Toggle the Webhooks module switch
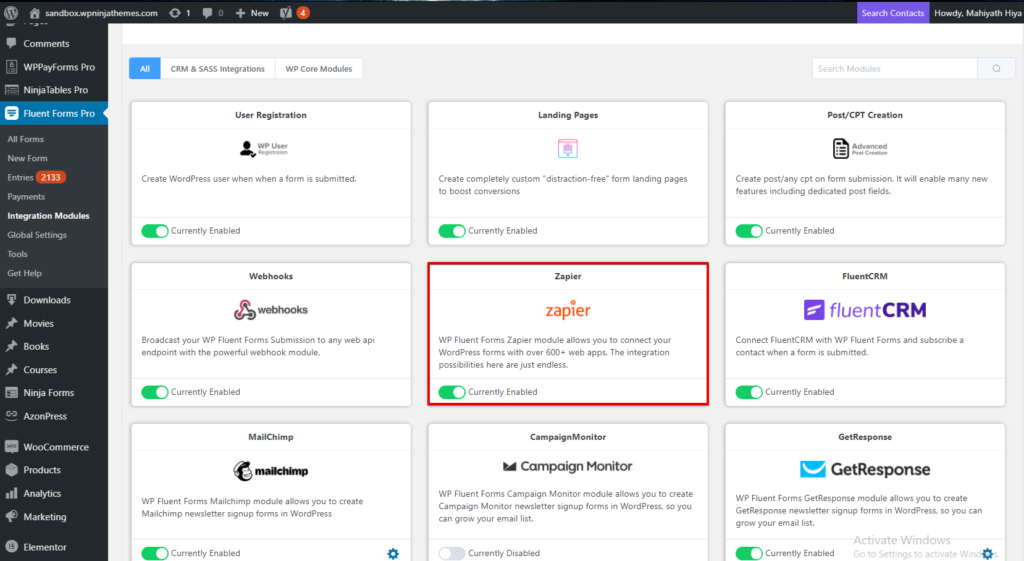Image resolution: width=1024 pixels, height=561 pixels. pos(155,392)
